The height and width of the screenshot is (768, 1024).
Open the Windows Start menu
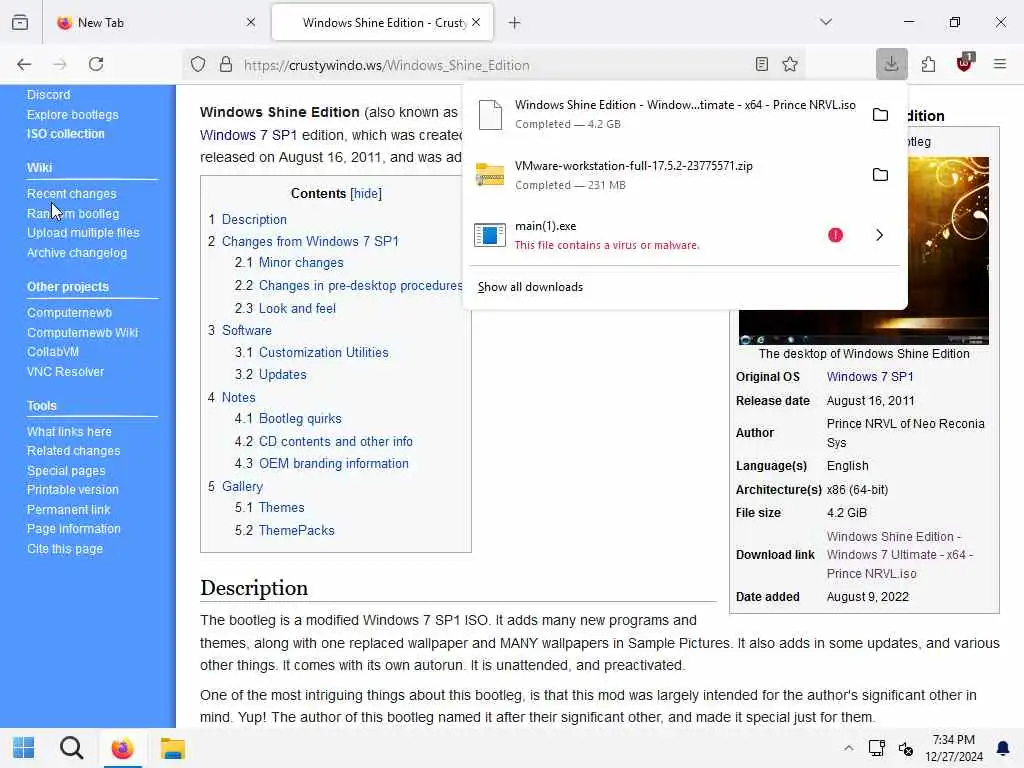(x=24, y=748)
